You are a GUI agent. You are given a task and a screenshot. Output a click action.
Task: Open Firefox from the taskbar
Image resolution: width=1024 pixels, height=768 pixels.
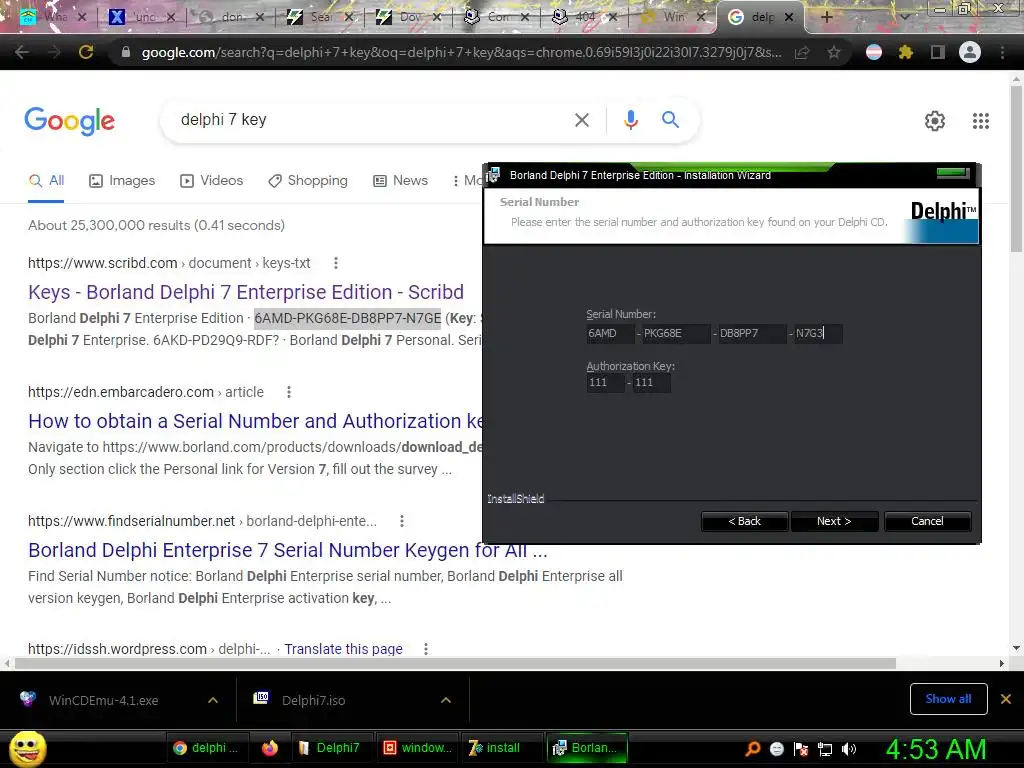click(x=270, y=748)
